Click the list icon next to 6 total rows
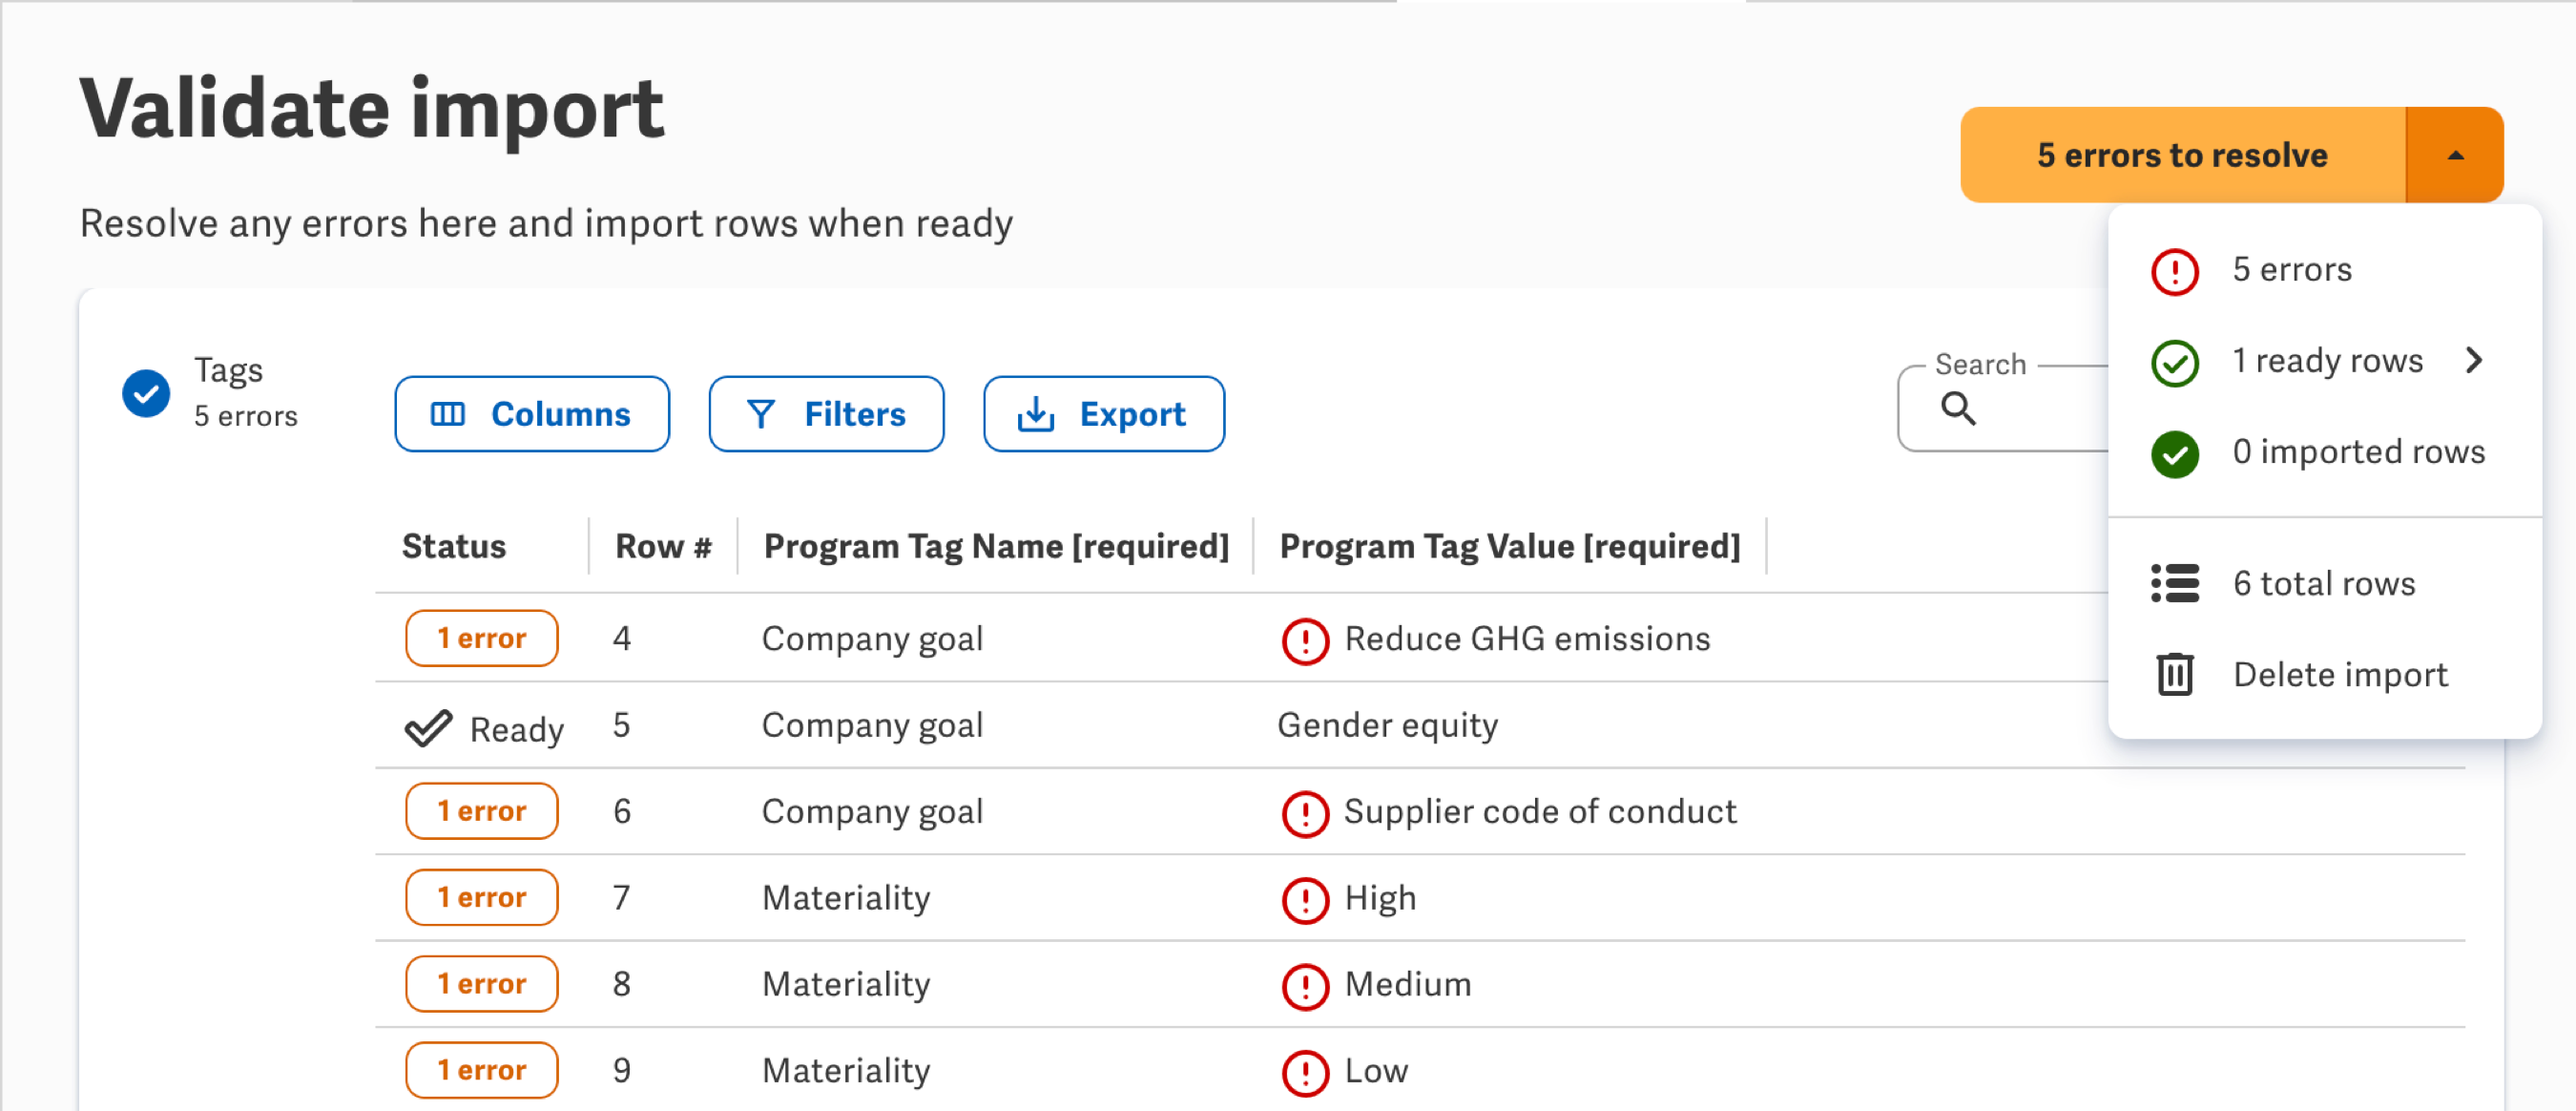 pyautogui.click(x=2175, y=583)
